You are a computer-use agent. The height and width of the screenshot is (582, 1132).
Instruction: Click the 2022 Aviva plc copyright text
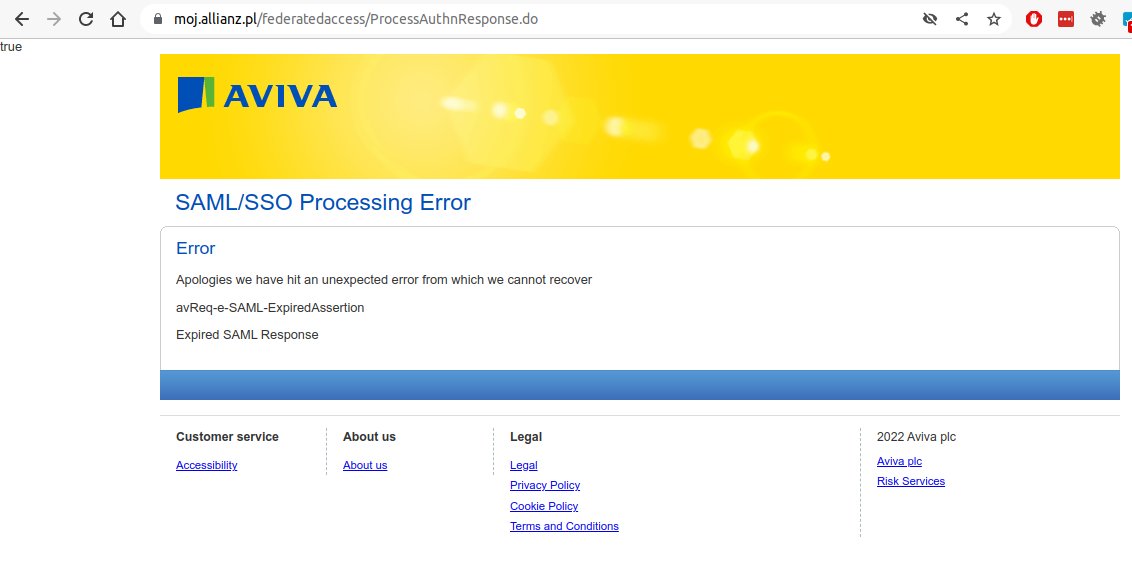[x=916, y=437]
